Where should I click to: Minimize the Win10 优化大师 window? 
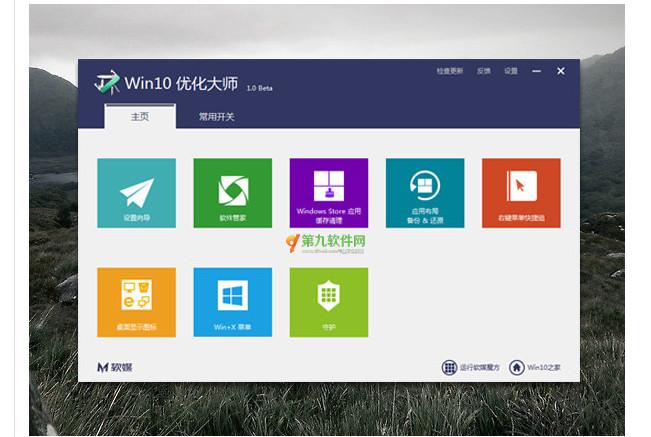tap(536, 71)
